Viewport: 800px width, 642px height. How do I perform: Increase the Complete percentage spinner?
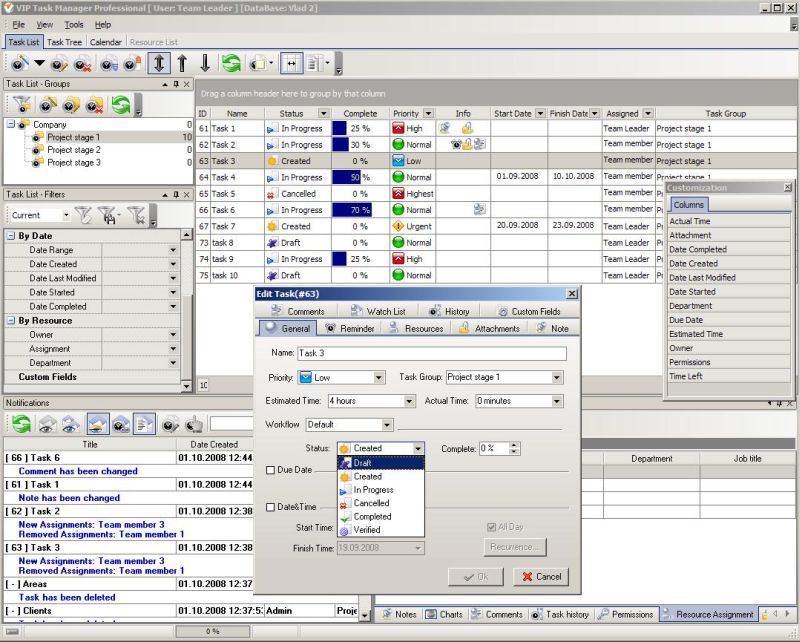coord(514,446)
